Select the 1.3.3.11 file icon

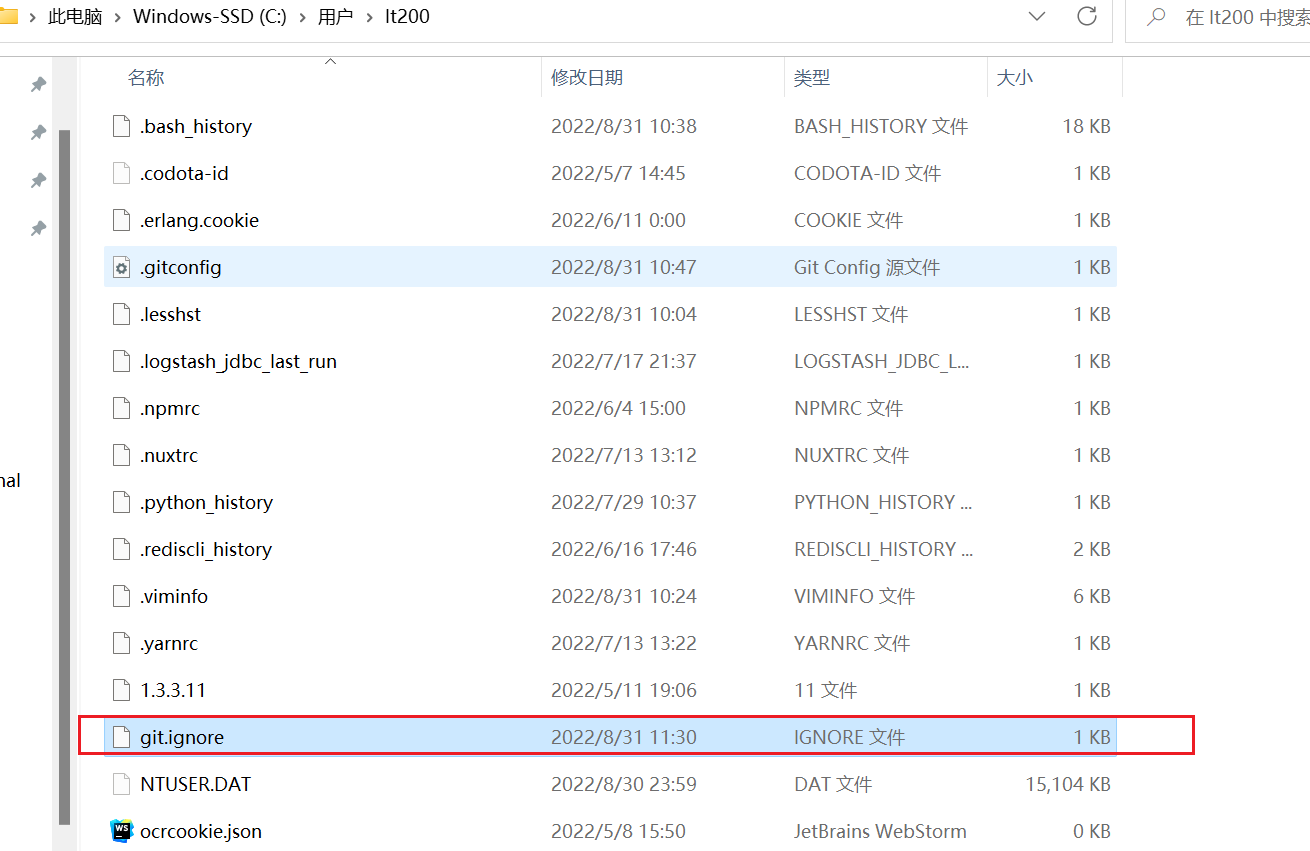pyautogui.click(x=121, y=690)
